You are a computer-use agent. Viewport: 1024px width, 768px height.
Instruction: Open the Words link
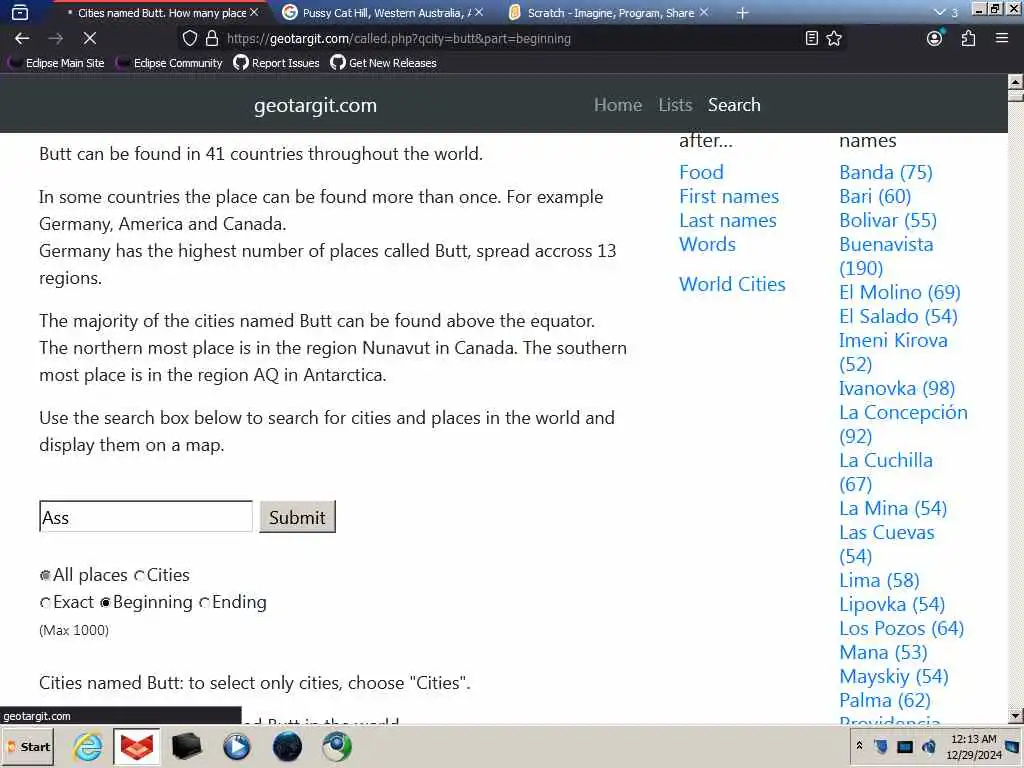click(707, 244)
